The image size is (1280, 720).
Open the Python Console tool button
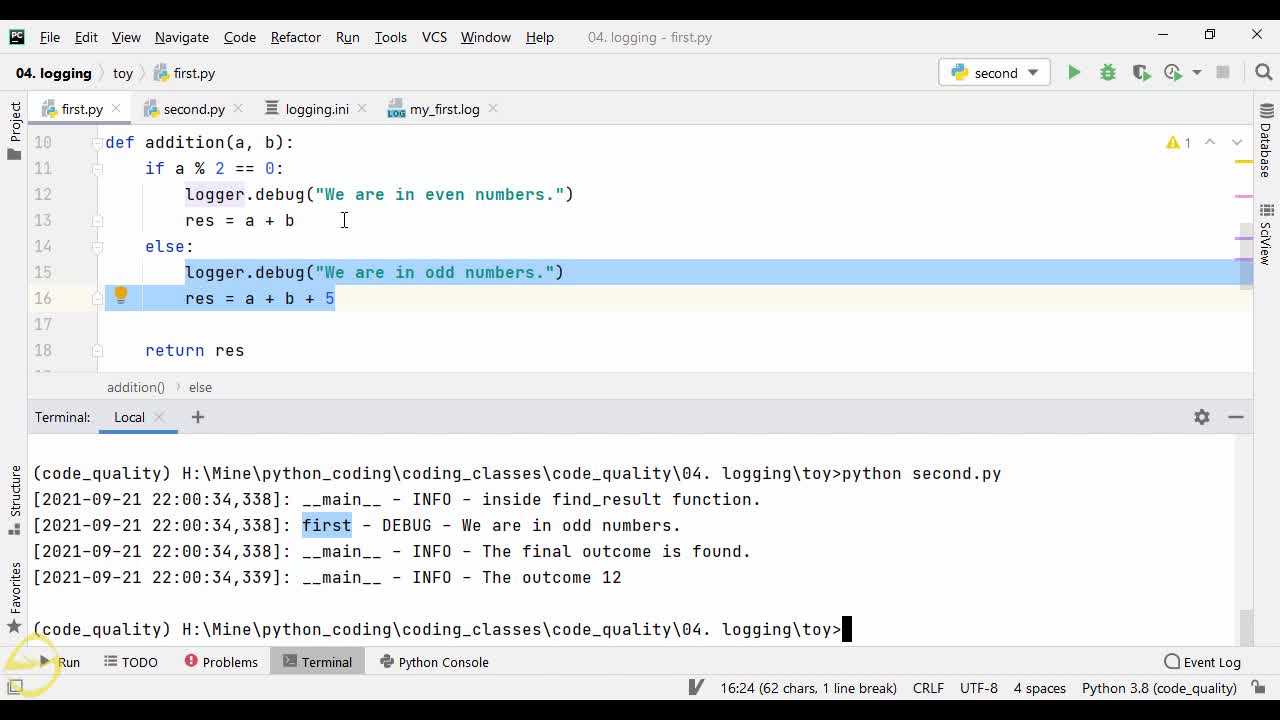(434, 662)
